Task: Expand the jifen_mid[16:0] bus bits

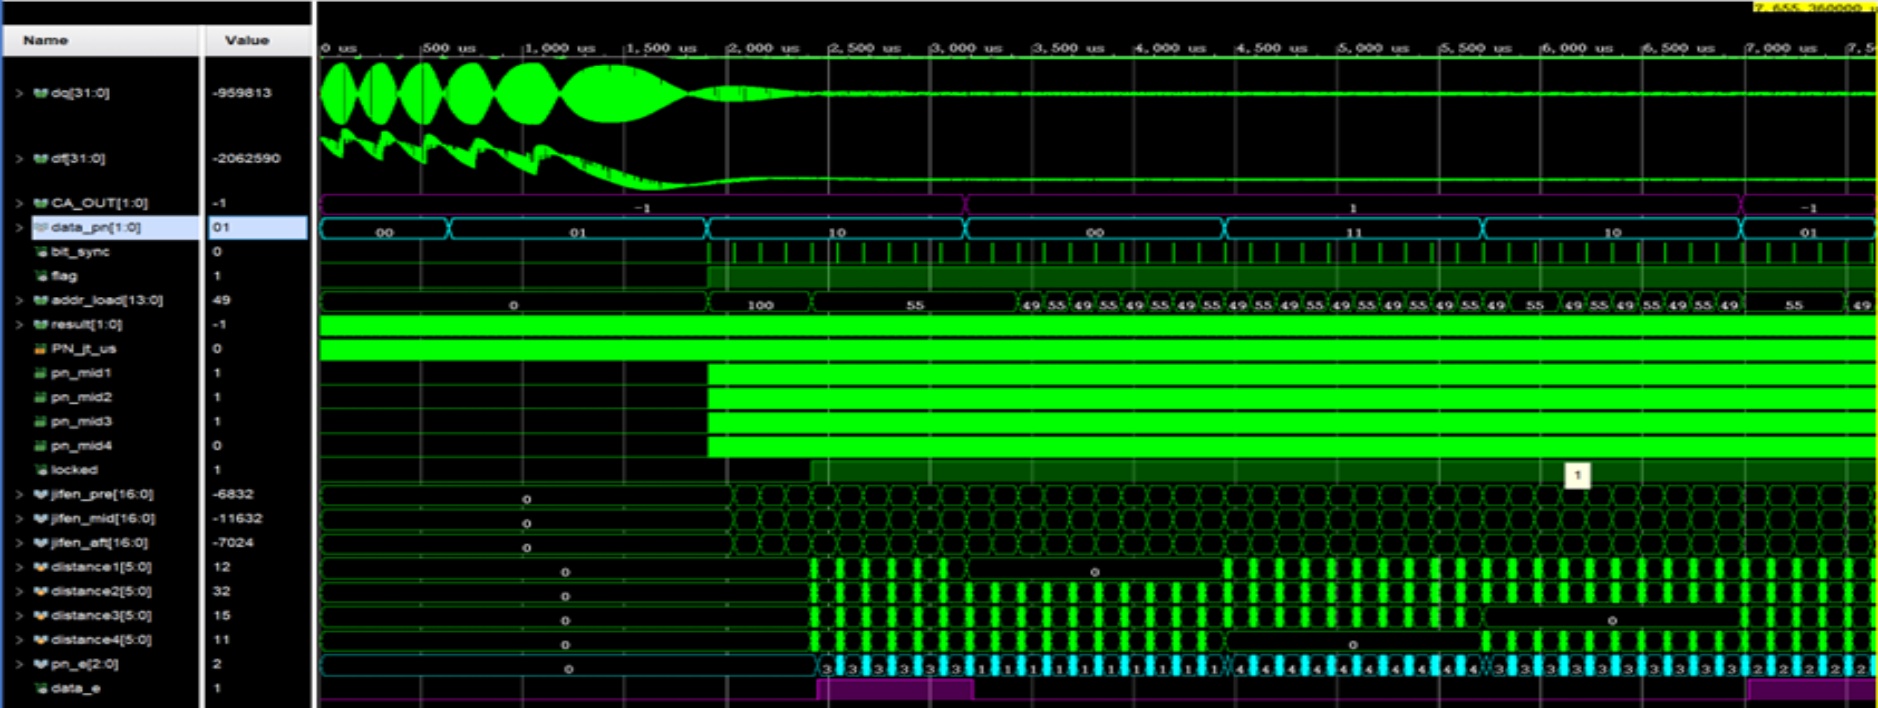Action: click(x=19, y=519)
